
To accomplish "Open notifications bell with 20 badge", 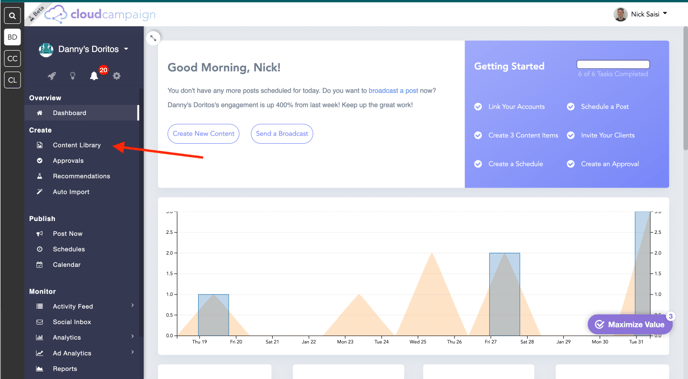I will coord(94,76).
